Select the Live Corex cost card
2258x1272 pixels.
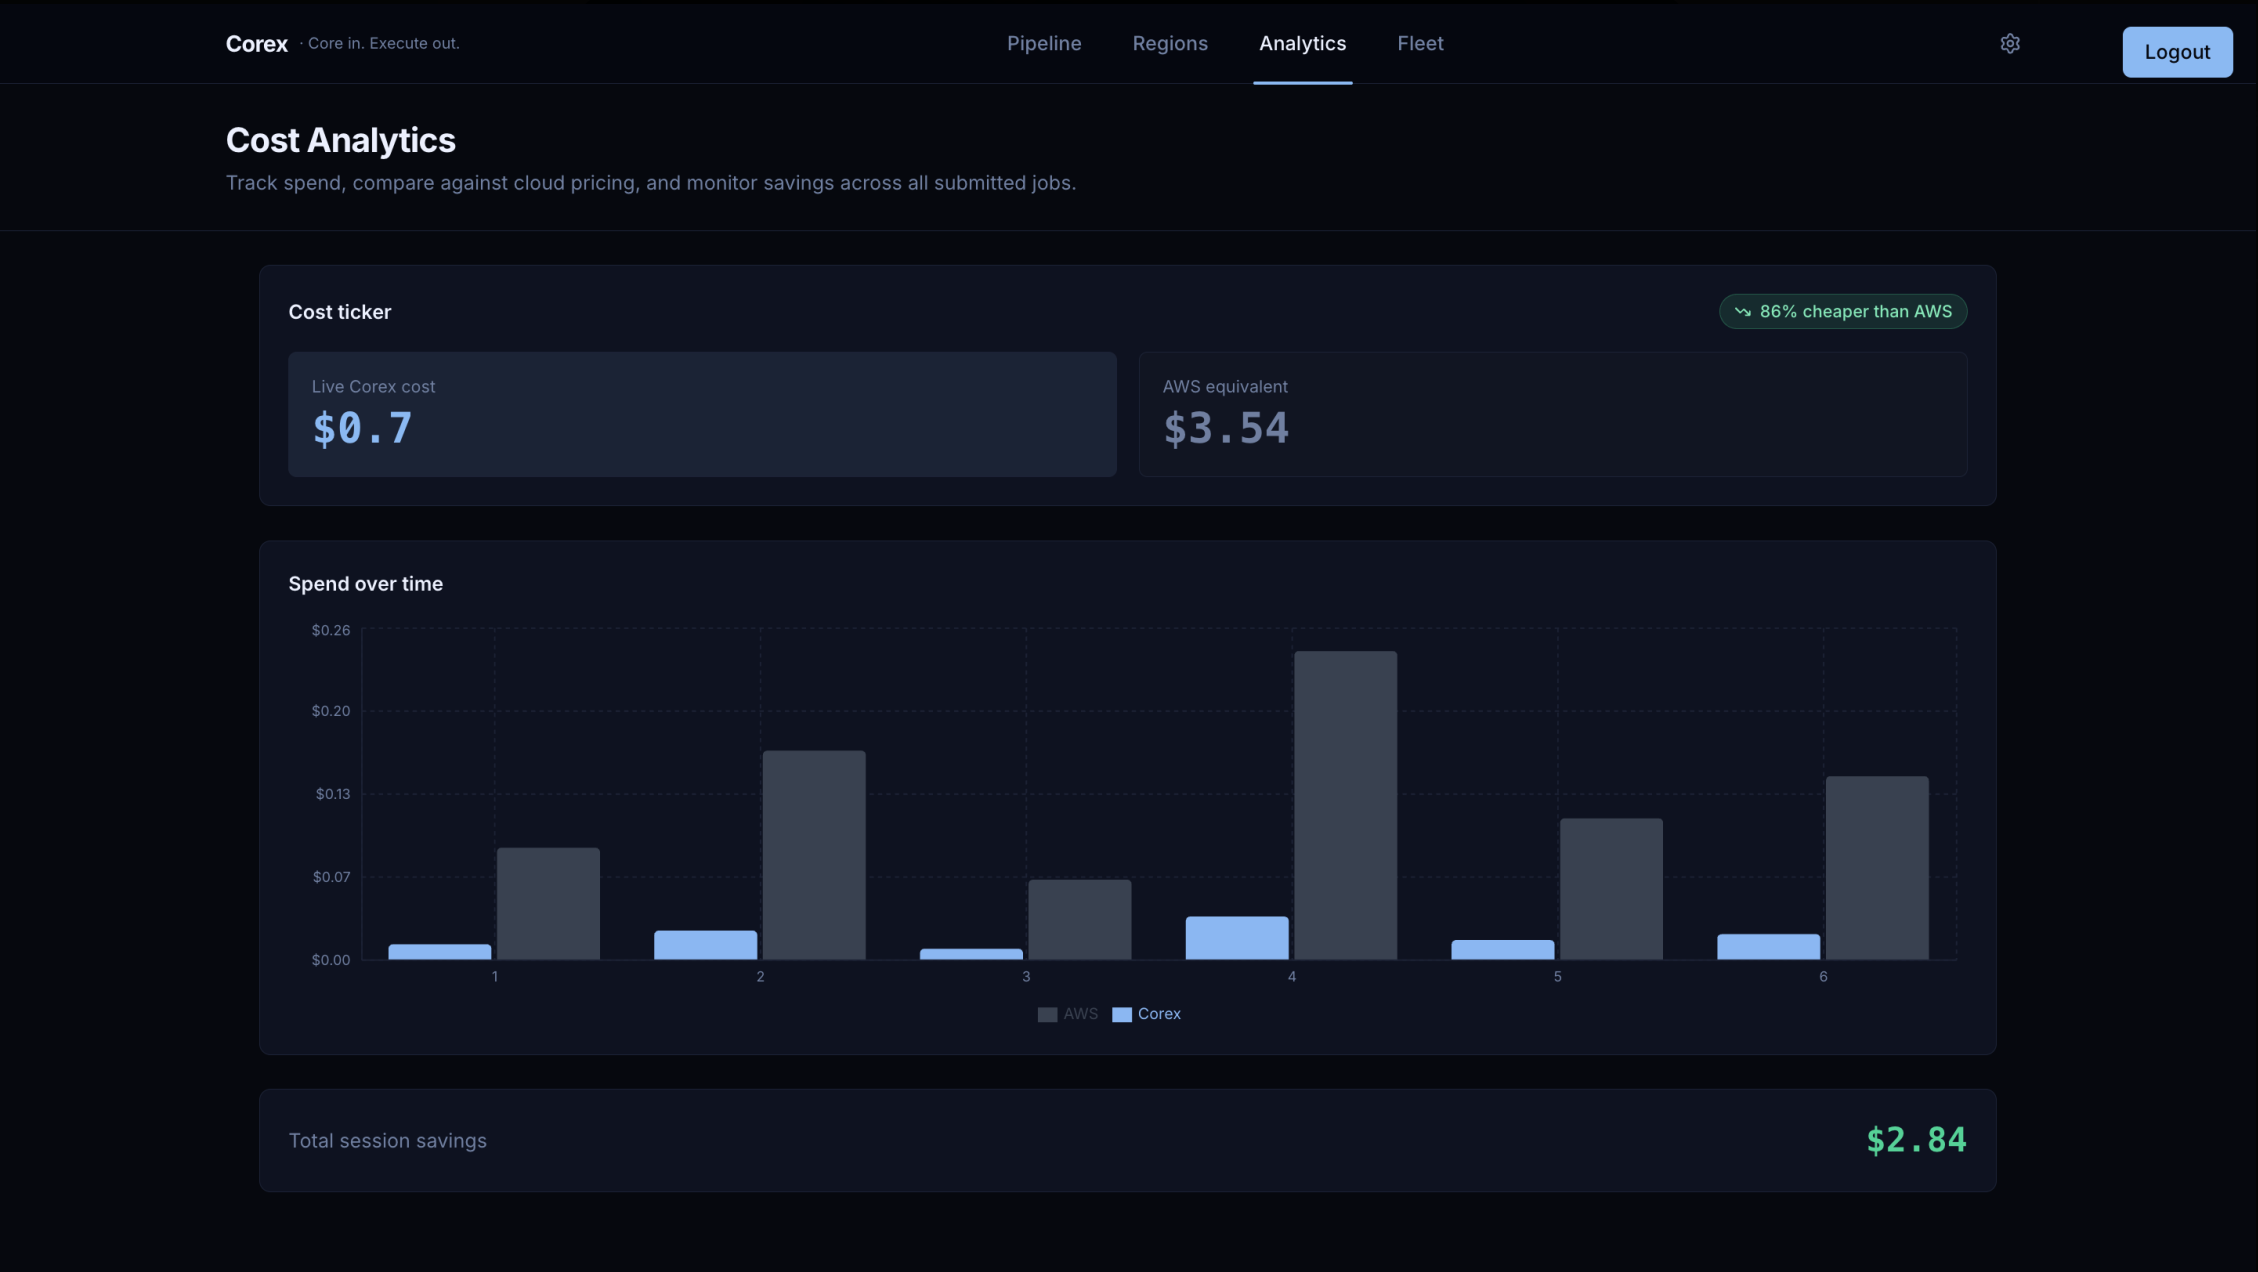(x=702, y=414)
